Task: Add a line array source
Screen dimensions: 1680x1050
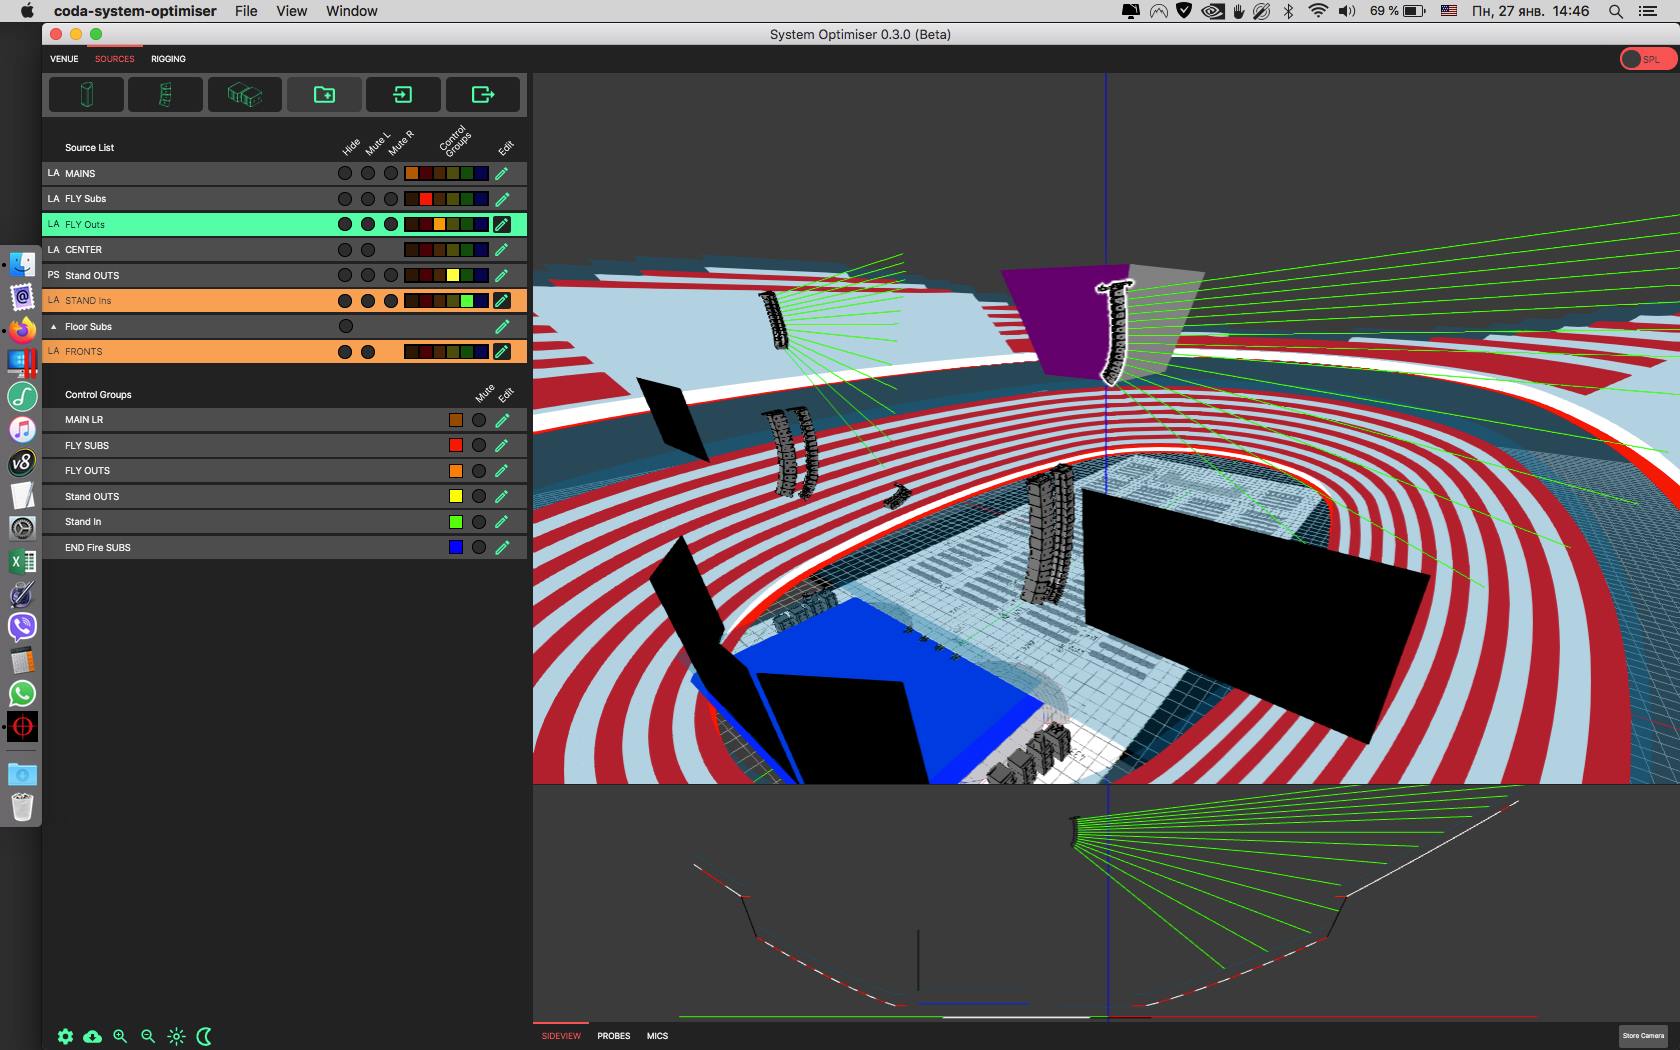Action: 165,95
